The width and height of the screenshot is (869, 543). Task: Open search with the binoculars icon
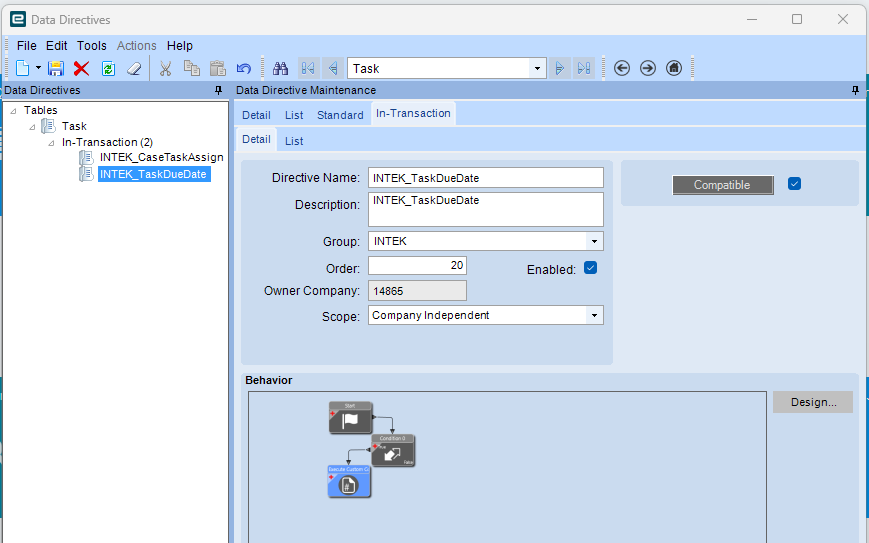click(281, 68)
